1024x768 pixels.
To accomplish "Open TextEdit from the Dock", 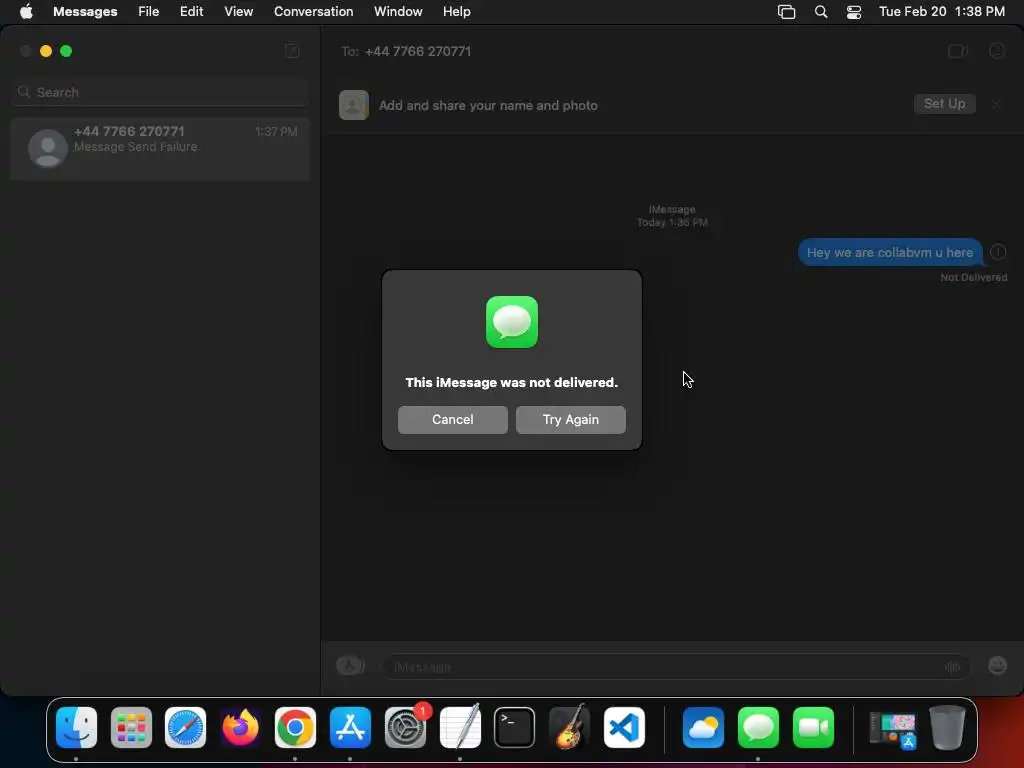I will tap(460, 727).
